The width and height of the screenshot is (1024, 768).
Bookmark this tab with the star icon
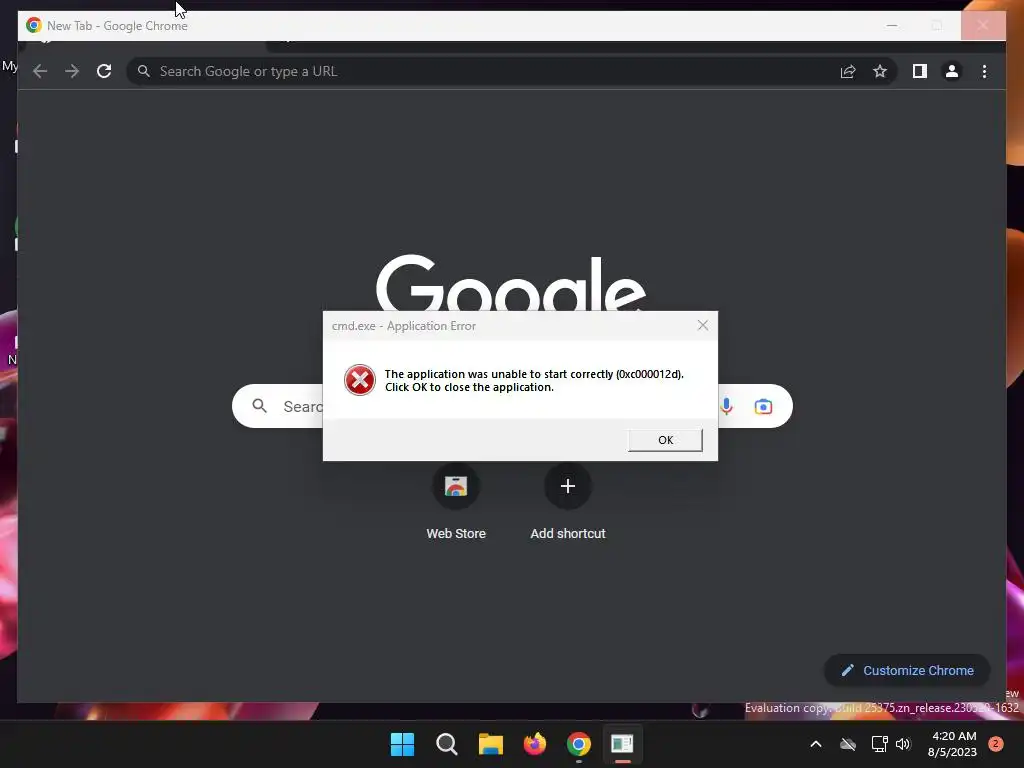click(880, 71)
